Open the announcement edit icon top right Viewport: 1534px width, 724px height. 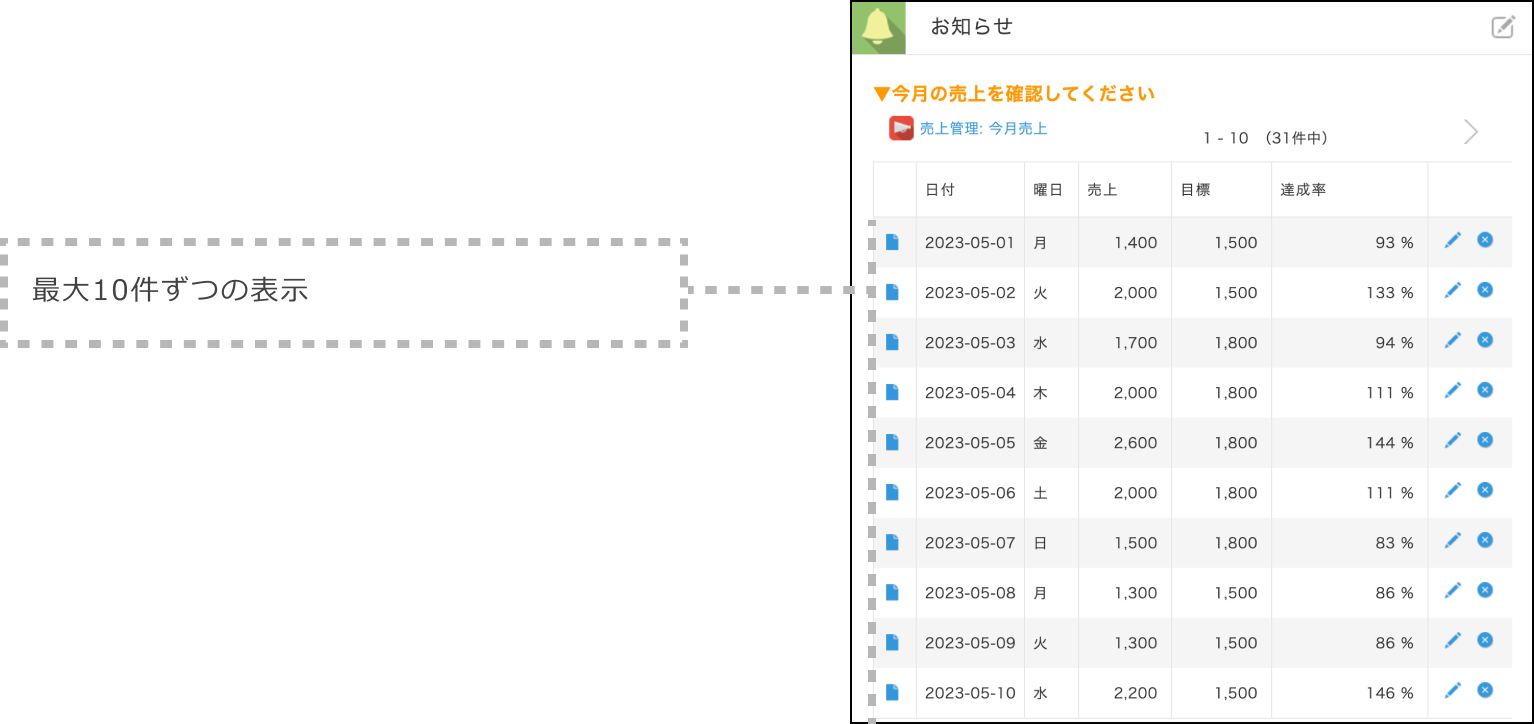click(x=1503, y=27)
